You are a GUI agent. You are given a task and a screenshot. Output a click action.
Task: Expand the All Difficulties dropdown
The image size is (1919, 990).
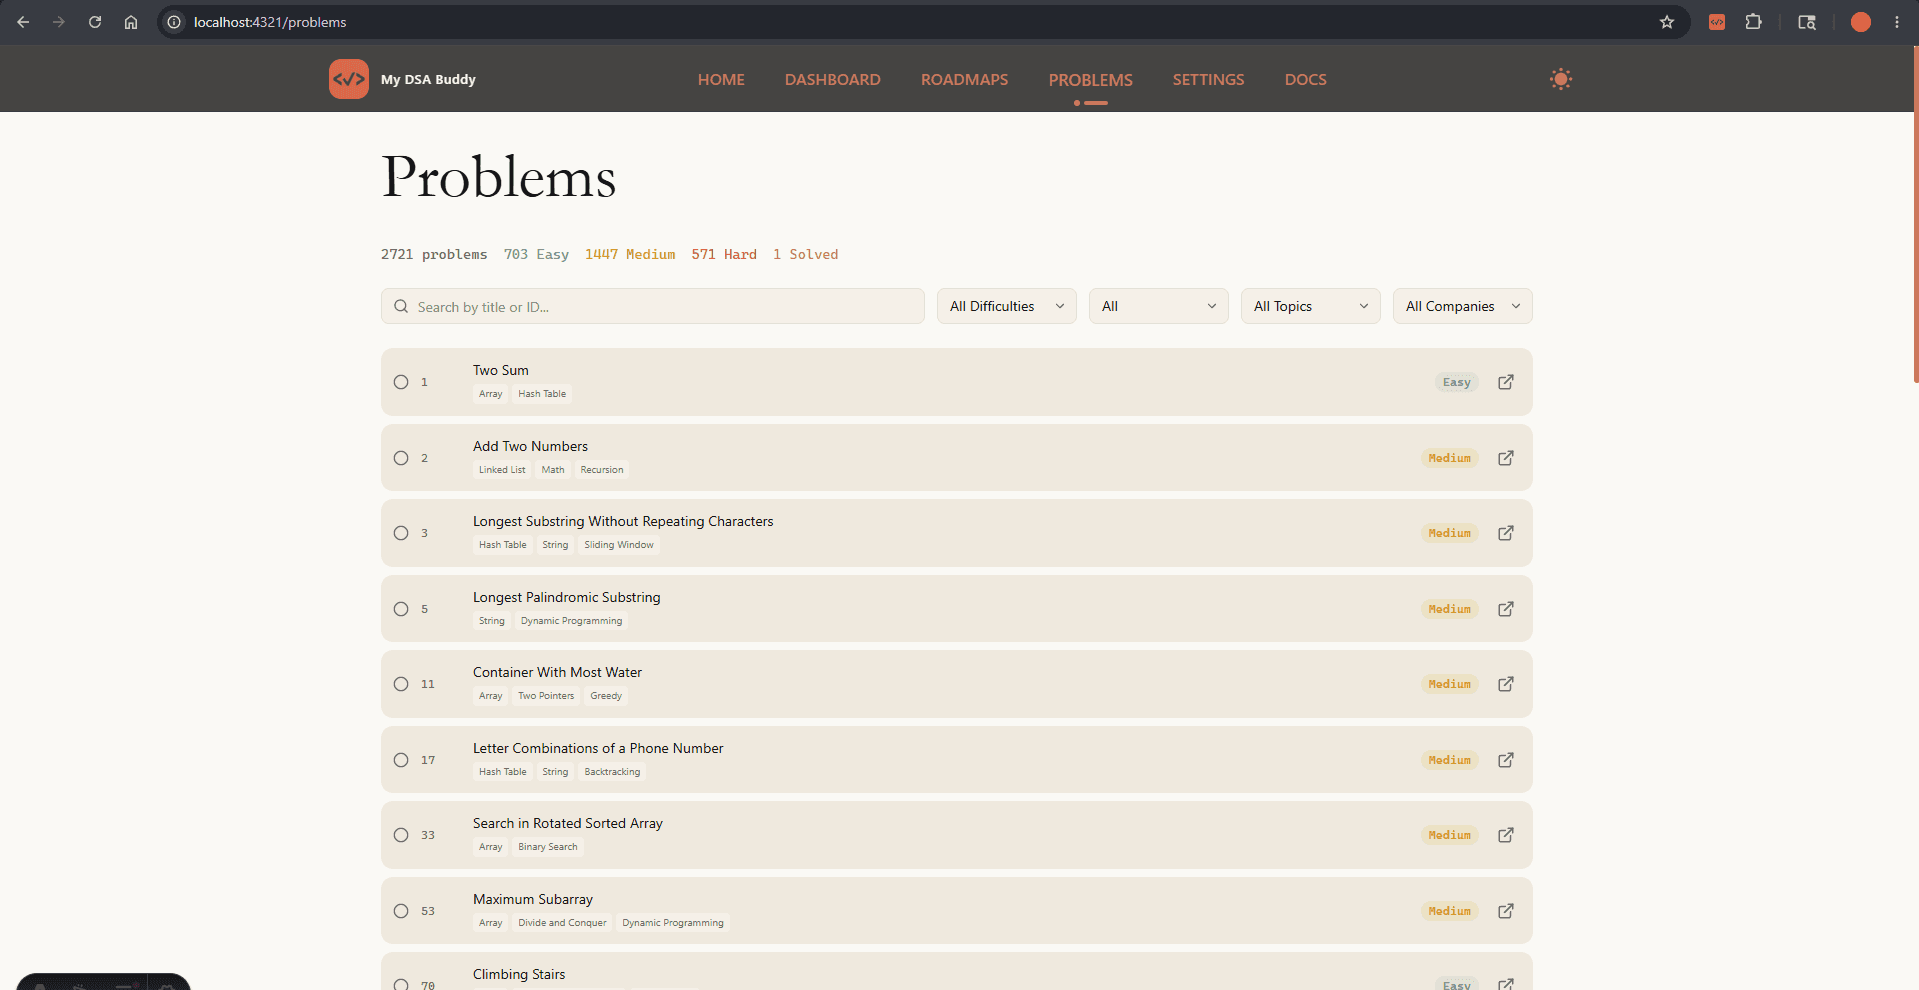[1006, 306]
